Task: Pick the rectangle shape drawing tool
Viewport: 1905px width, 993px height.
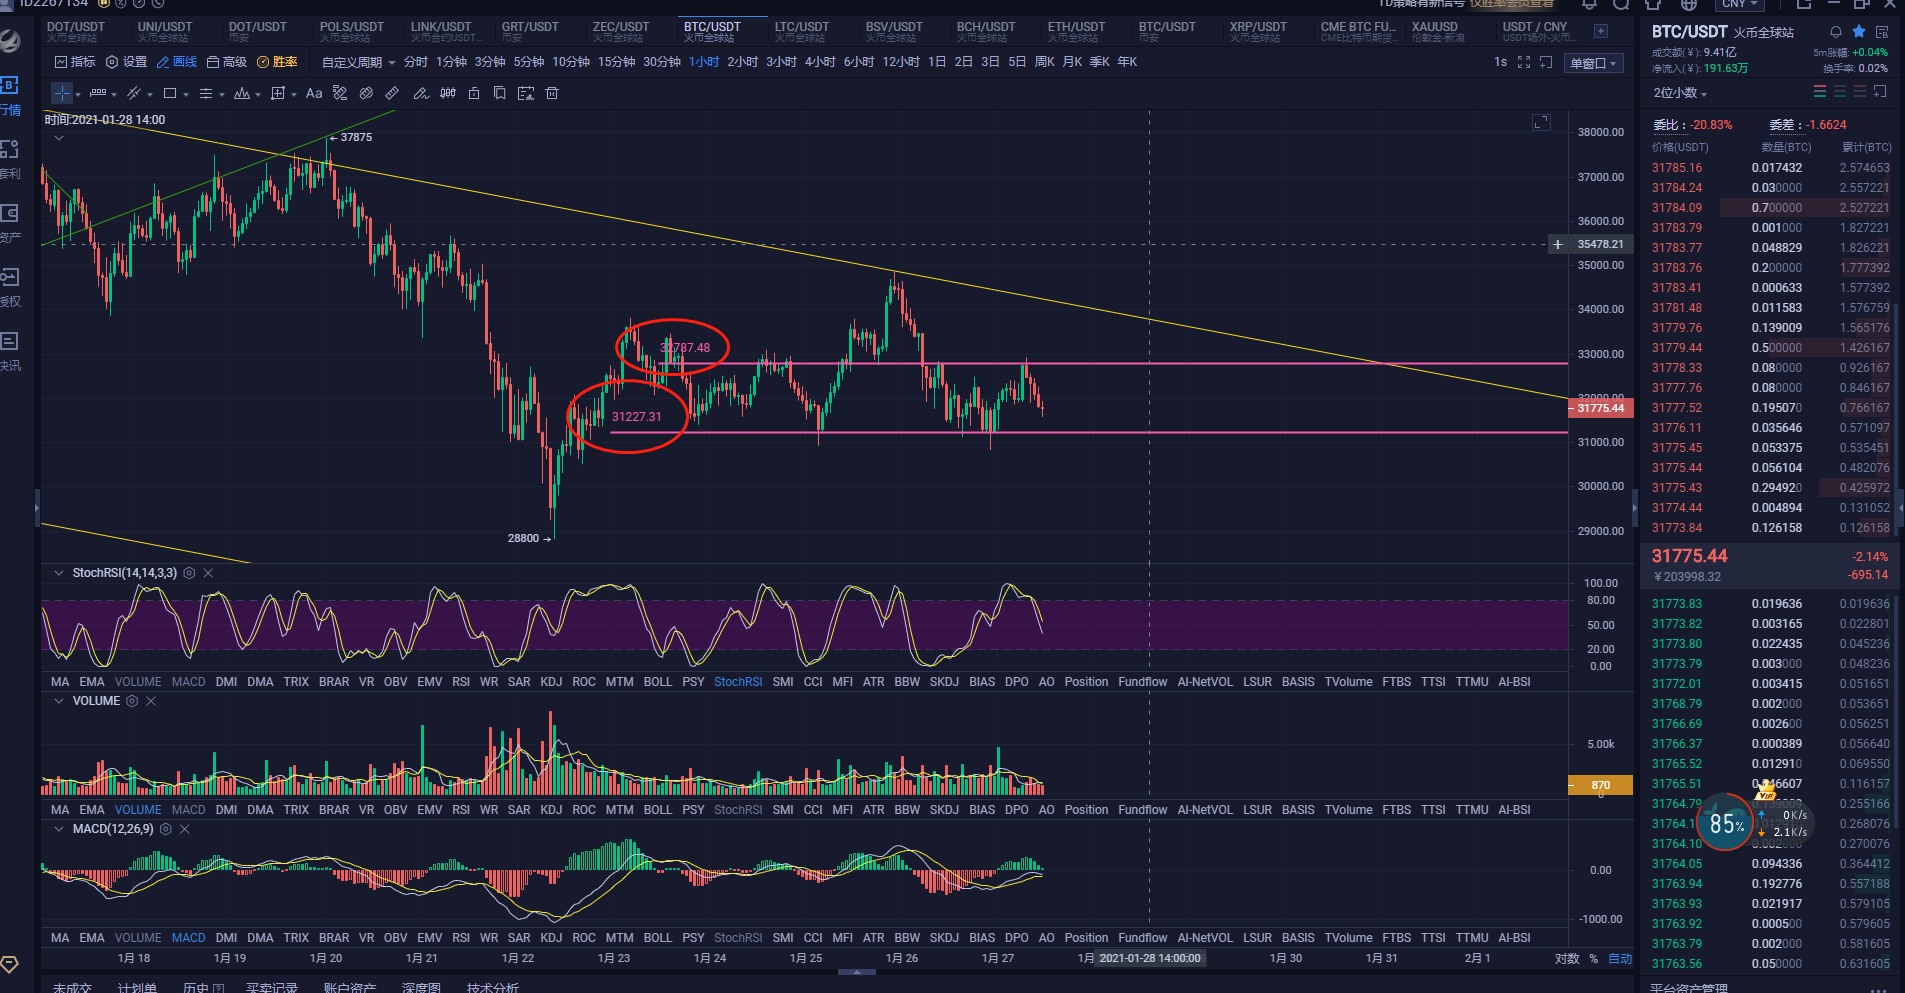Action: (170, 93)
